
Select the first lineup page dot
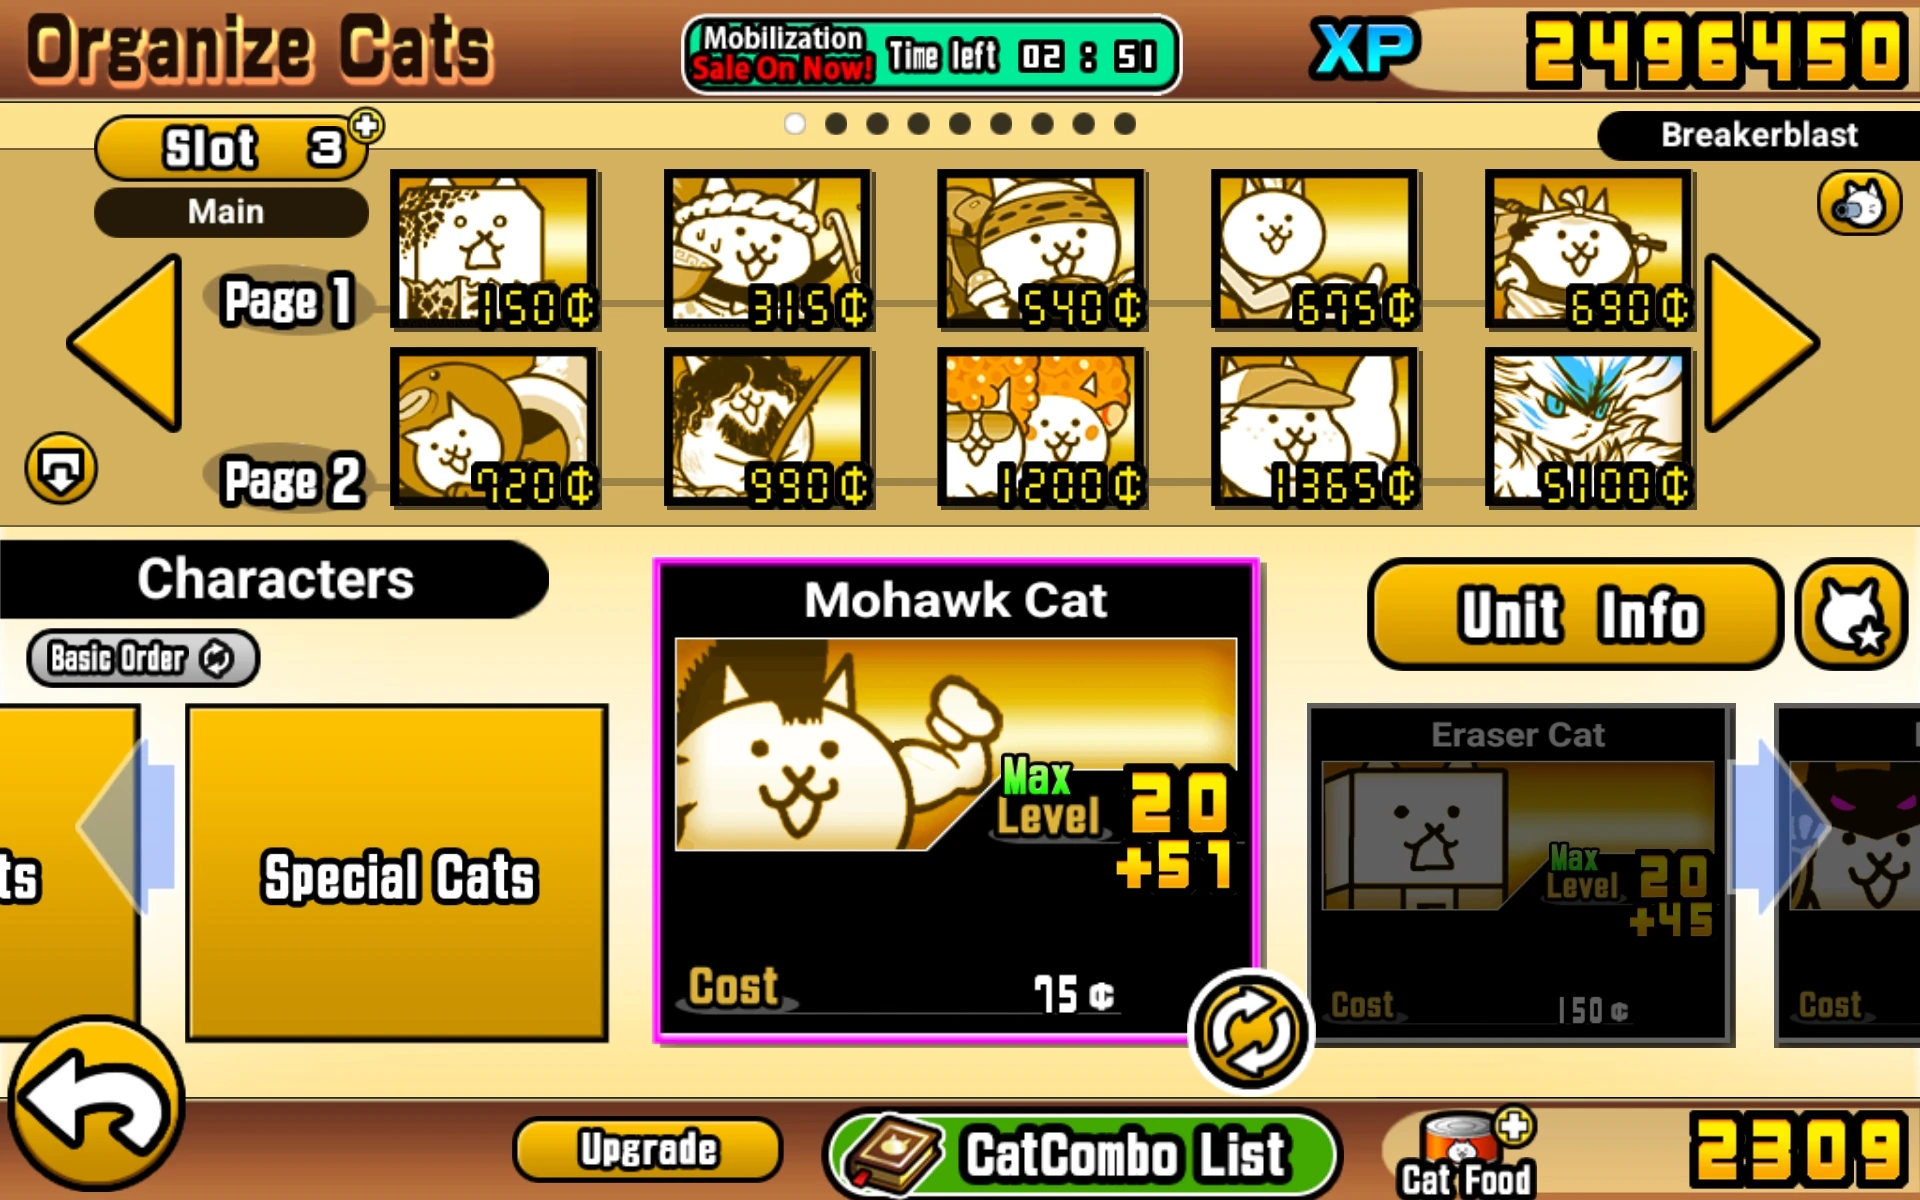(795, 124)
